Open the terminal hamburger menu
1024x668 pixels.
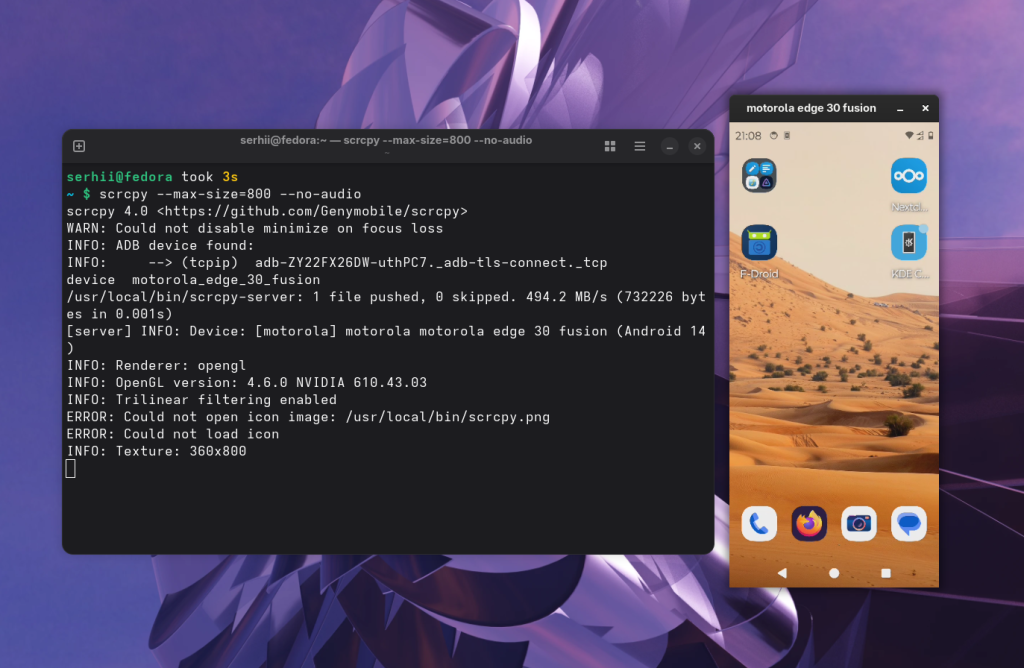(640, 146)
